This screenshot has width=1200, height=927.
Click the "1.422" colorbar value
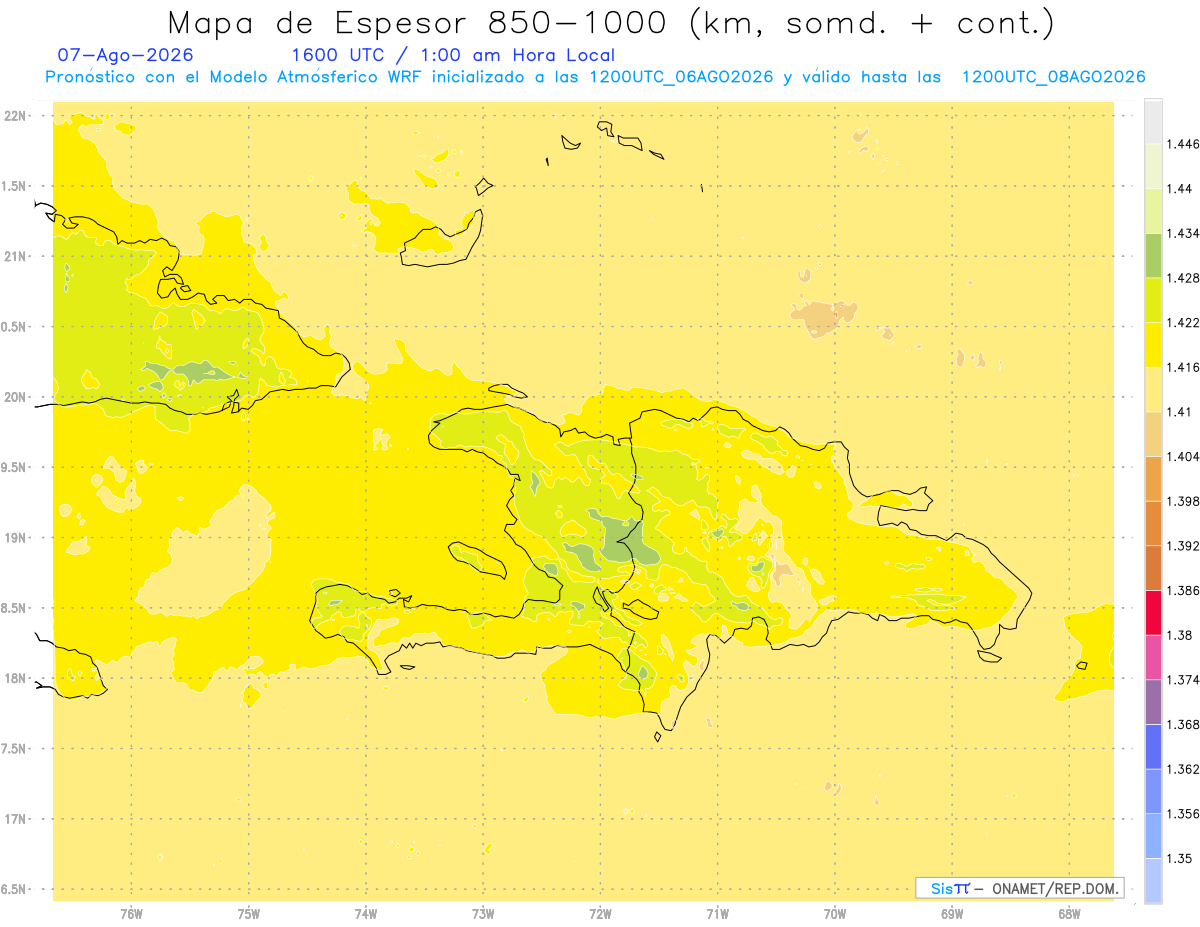(1182, 323)
